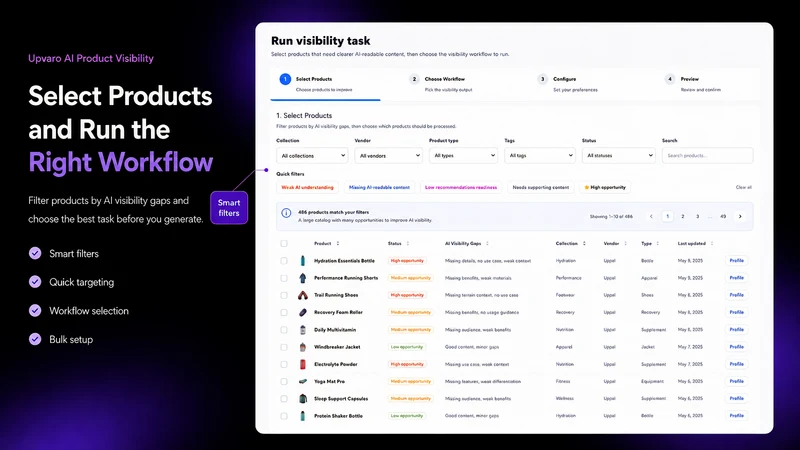Check Hydration Essentials Bottle row checkbox
The image size is (800, 450).
284,261
